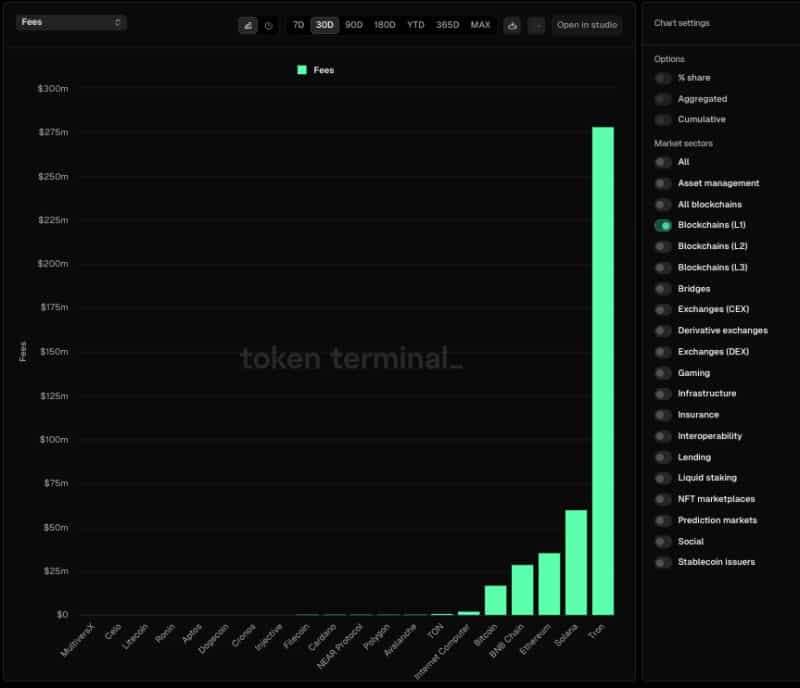The width and height of the screenshot is (800, 688).
Task: Click the Options section label
Action: [669, 59]
